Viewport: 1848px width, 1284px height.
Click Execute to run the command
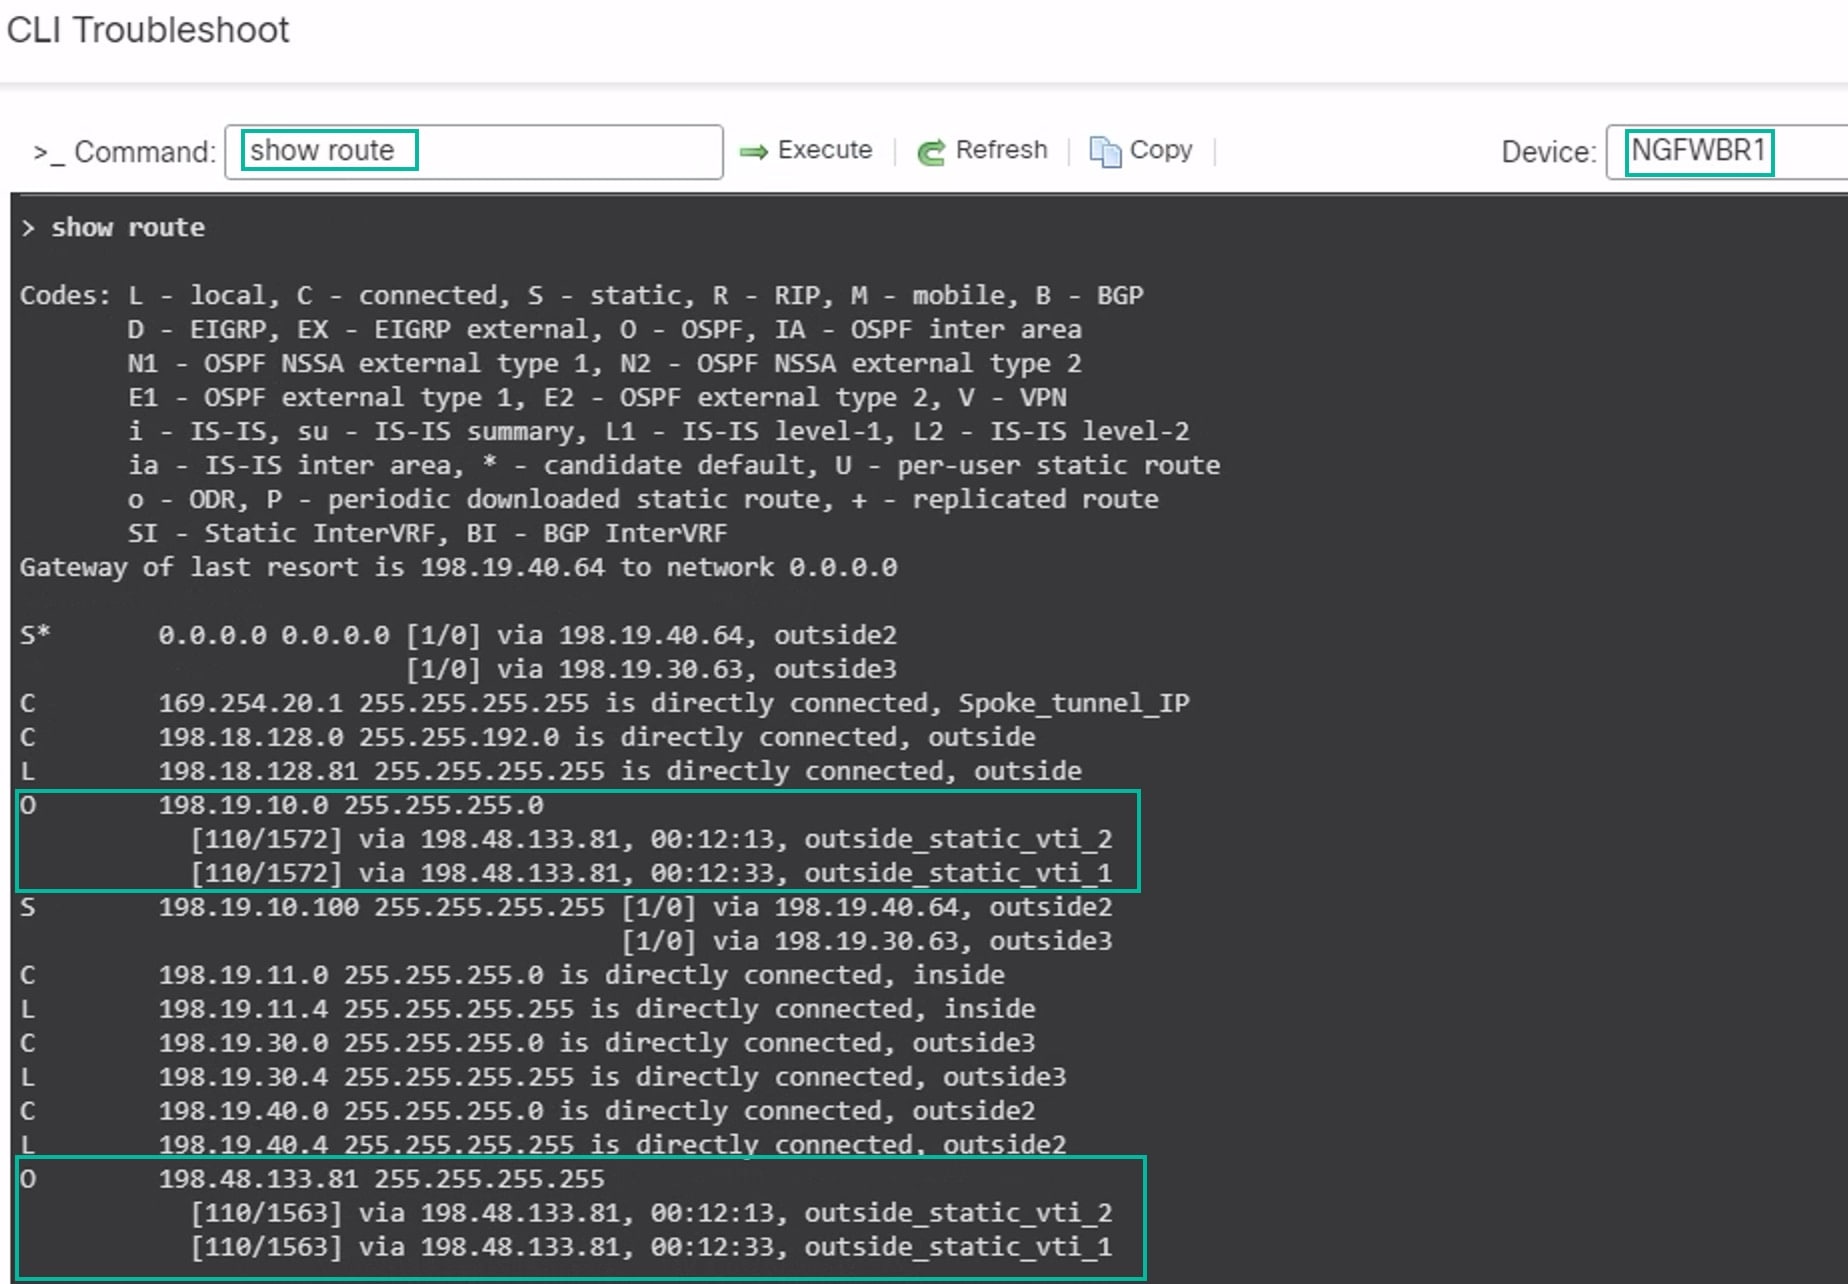[823, 150]
